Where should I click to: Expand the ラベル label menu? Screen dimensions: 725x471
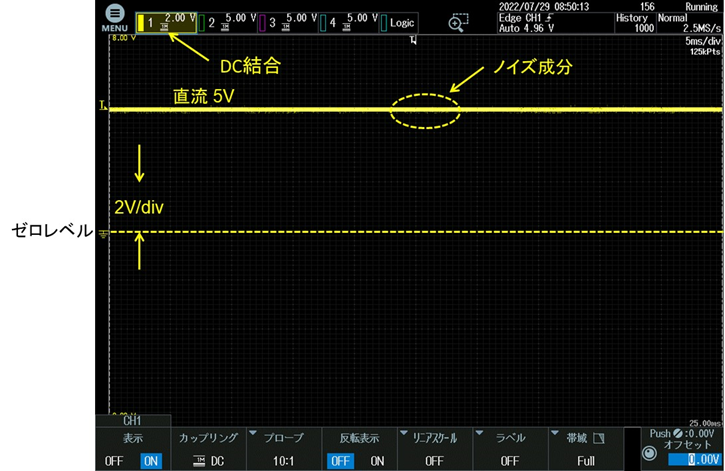(509, 449)
